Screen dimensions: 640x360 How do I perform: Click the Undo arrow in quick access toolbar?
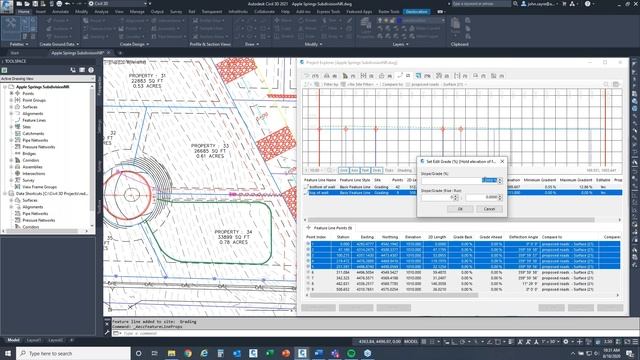67,4
